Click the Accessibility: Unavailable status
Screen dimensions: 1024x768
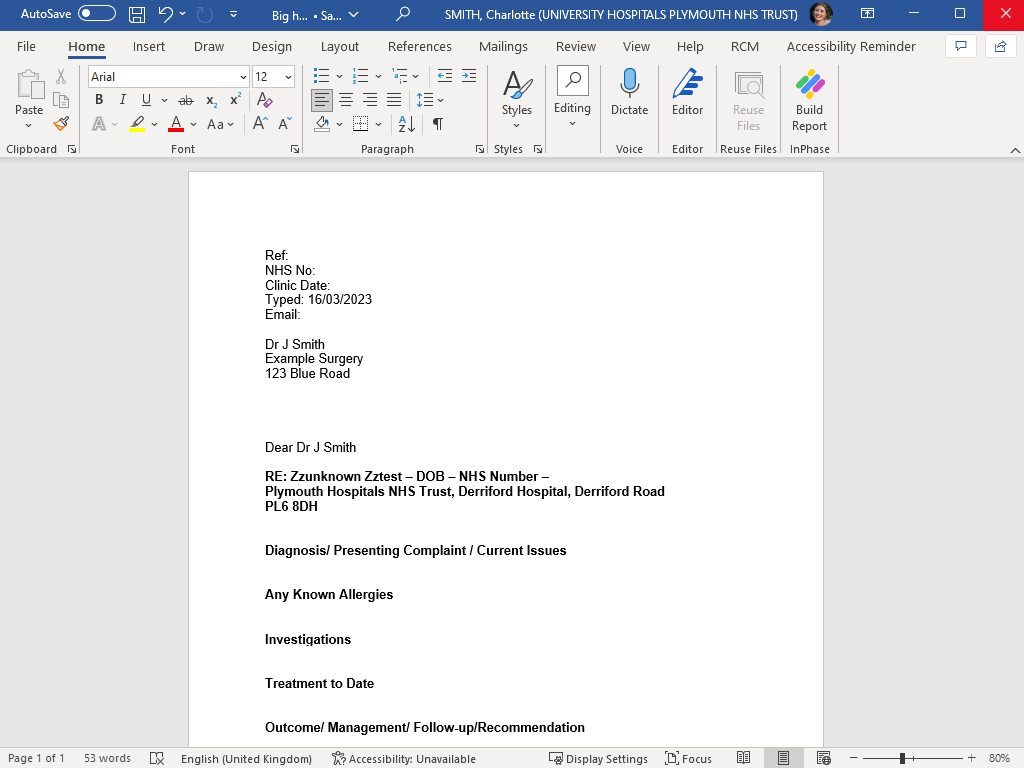coord(404,758)
